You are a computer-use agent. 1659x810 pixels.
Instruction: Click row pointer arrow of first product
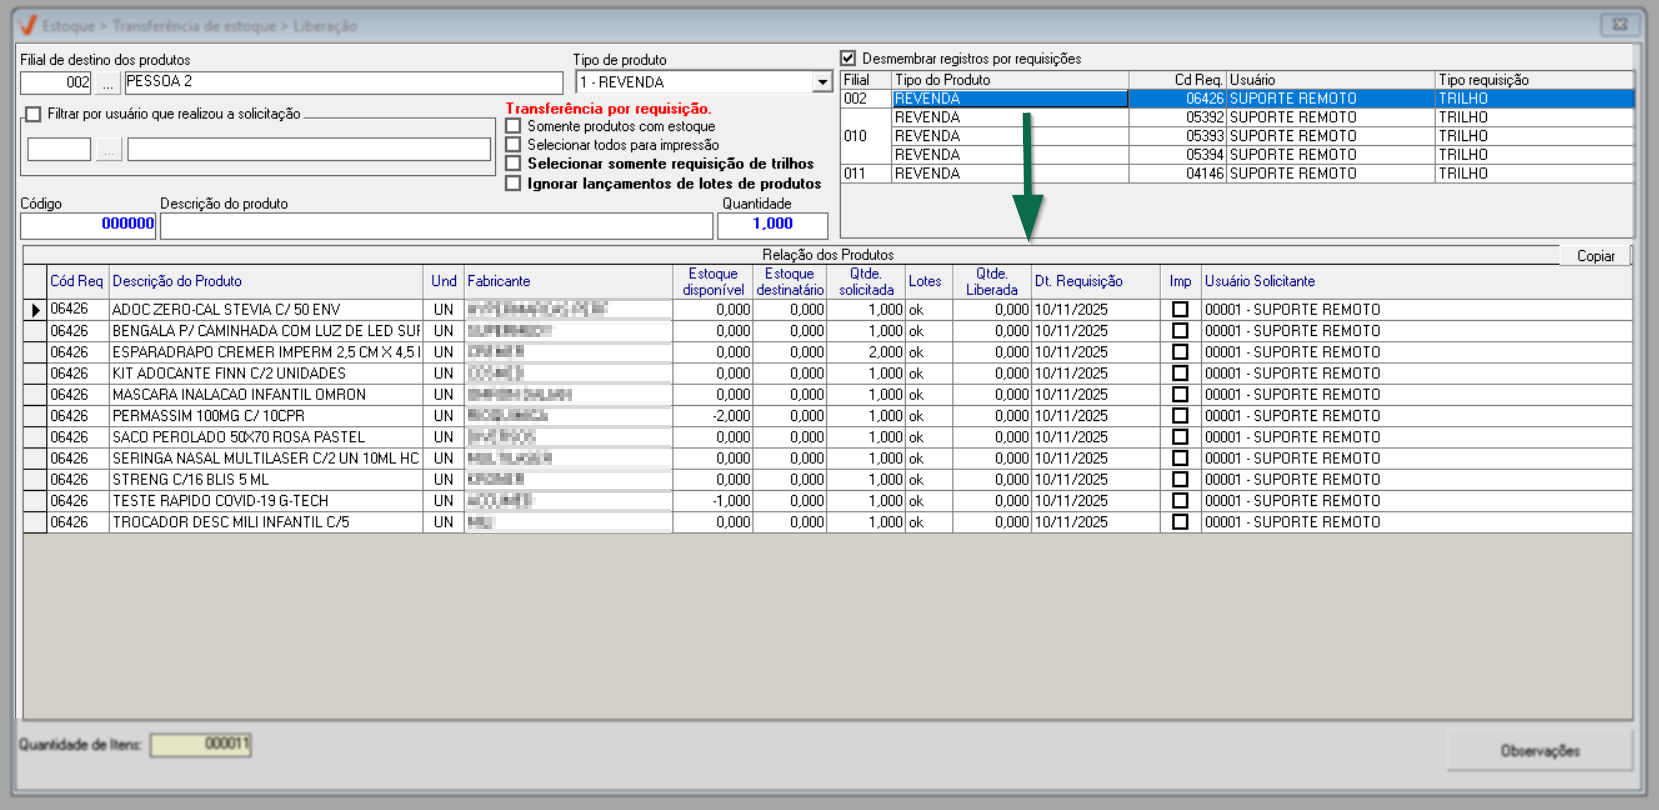point(35,310)
